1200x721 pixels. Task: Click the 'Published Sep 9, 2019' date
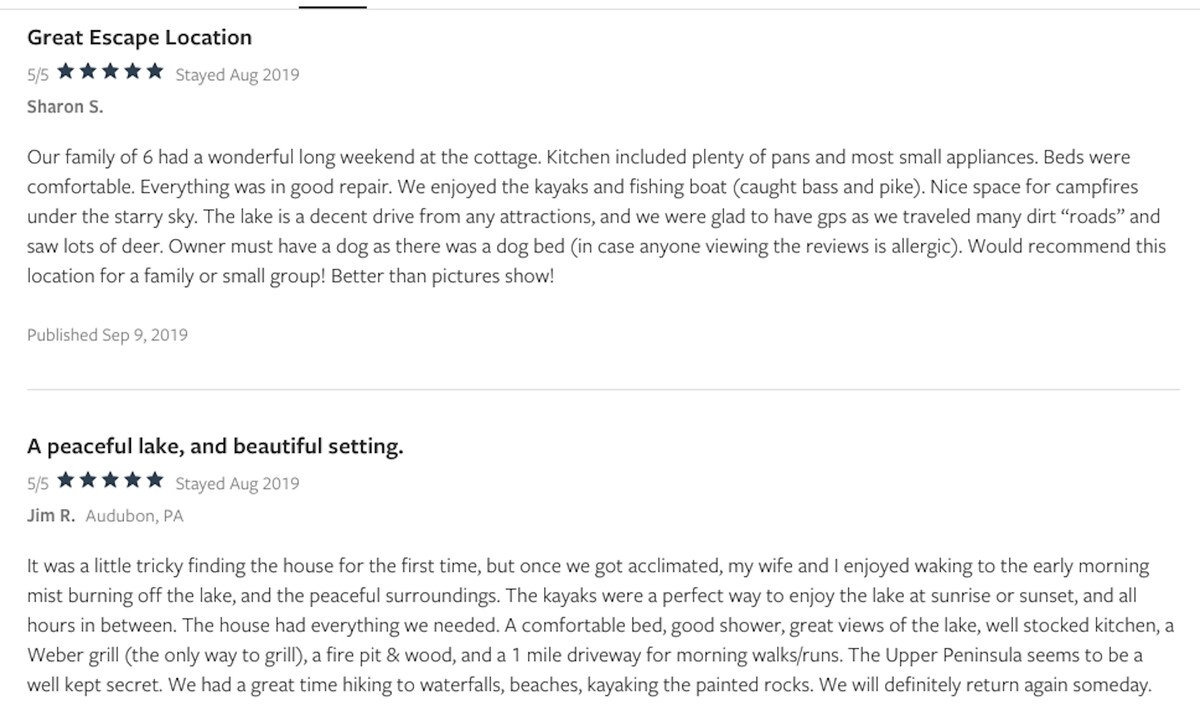(x=107, y=335)
